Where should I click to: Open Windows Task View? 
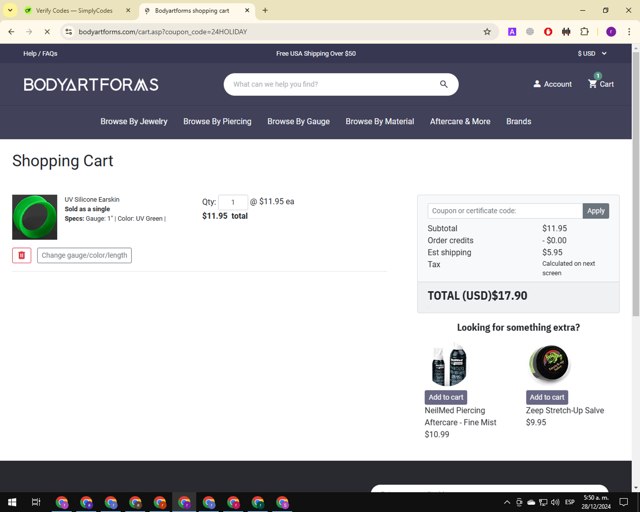click(36, 502)
